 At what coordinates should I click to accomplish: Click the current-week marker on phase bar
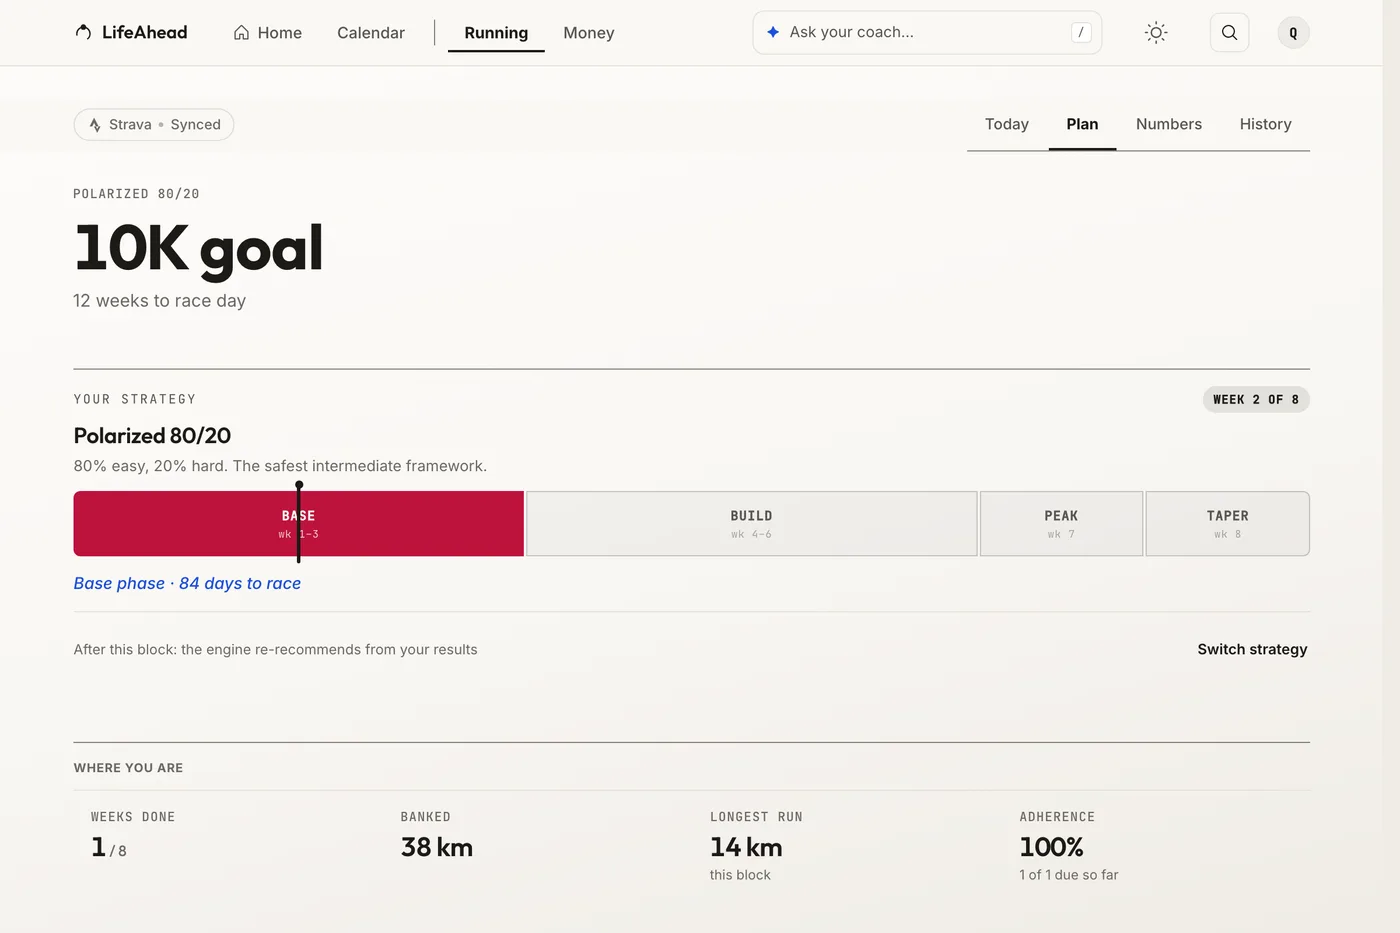click(x=298, y=521)
